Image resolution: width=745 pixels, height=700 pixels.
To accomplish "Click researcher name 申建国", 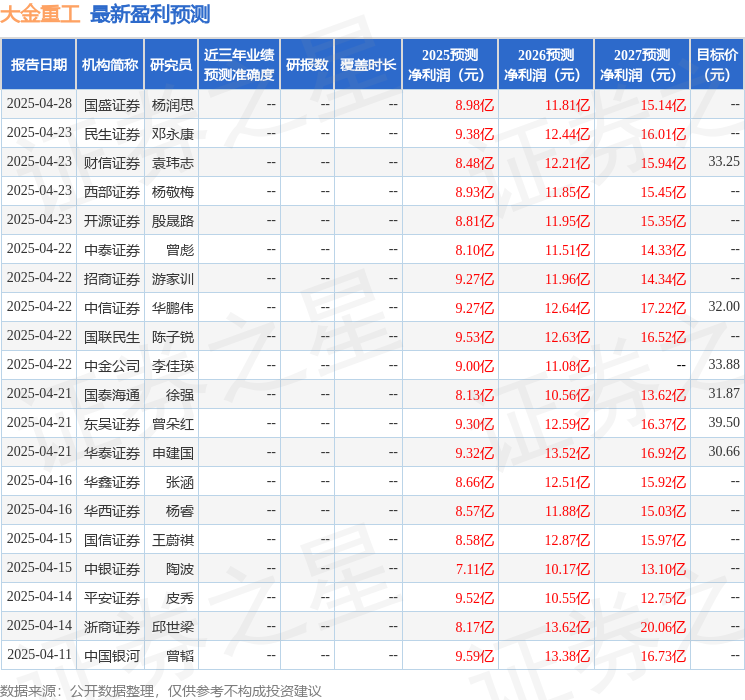I will pos(172,453).
